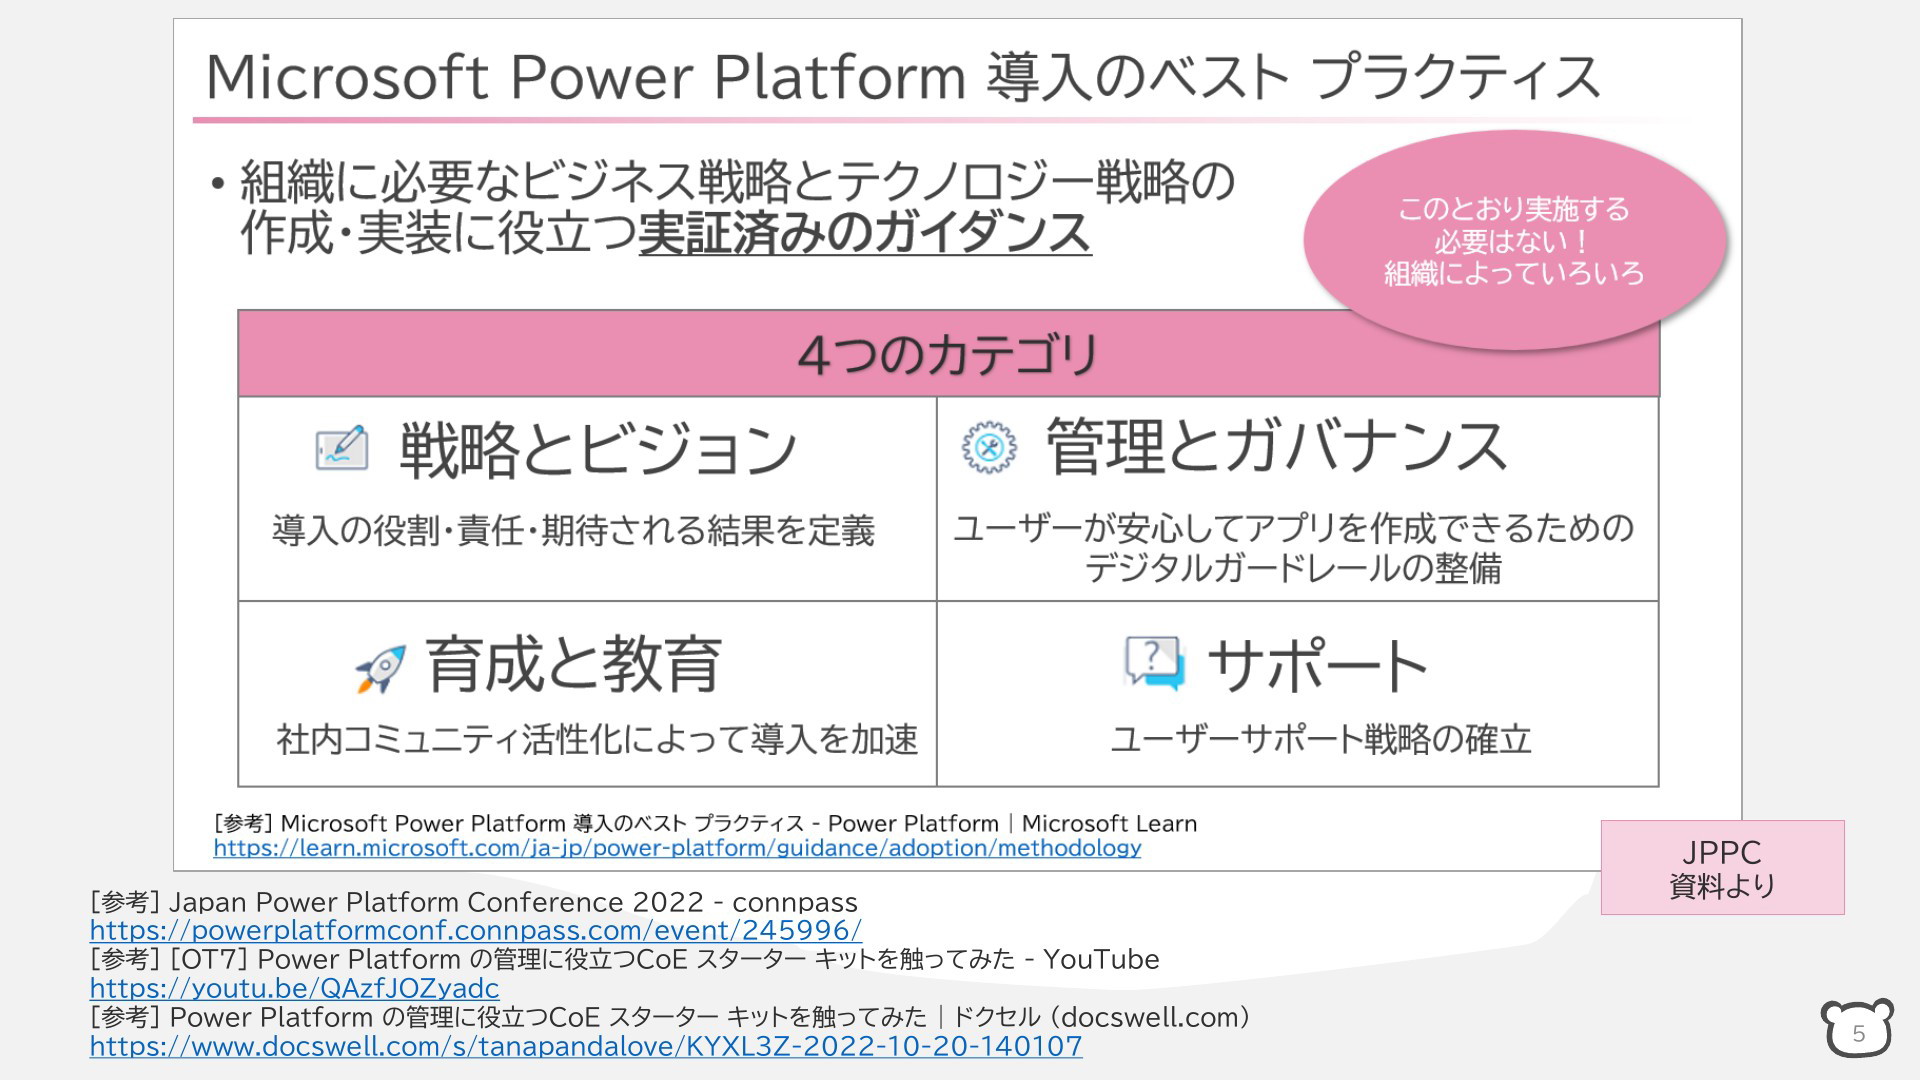The image size is (1920, 1080).
Task: Open the youtu.be/QAzfJOZyadc link
Action: 294,988
